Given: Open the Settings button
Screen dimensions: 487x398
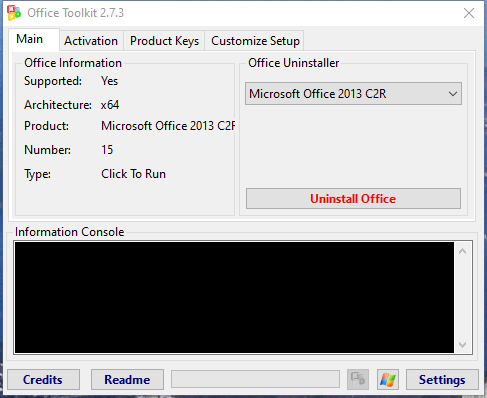Looking at the screenshot, I should (x=442, y=379).
